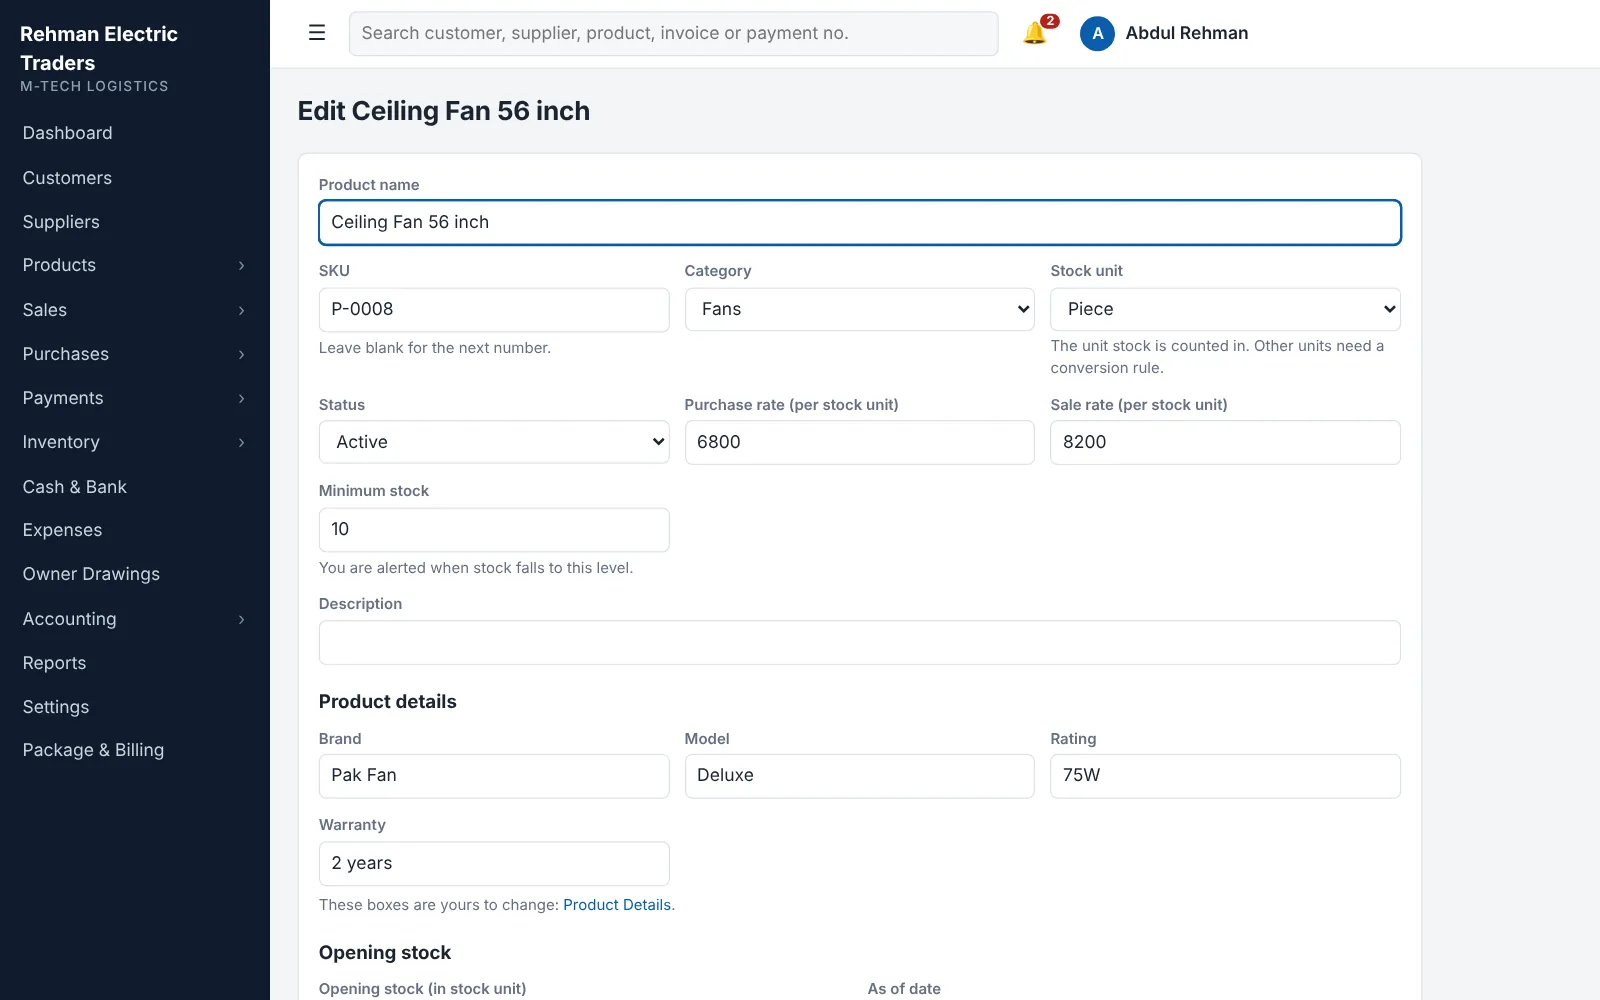The width and height of the screenshot is (1600, 1000).
Task: Click the Product name field
Action: click(859, 222)
